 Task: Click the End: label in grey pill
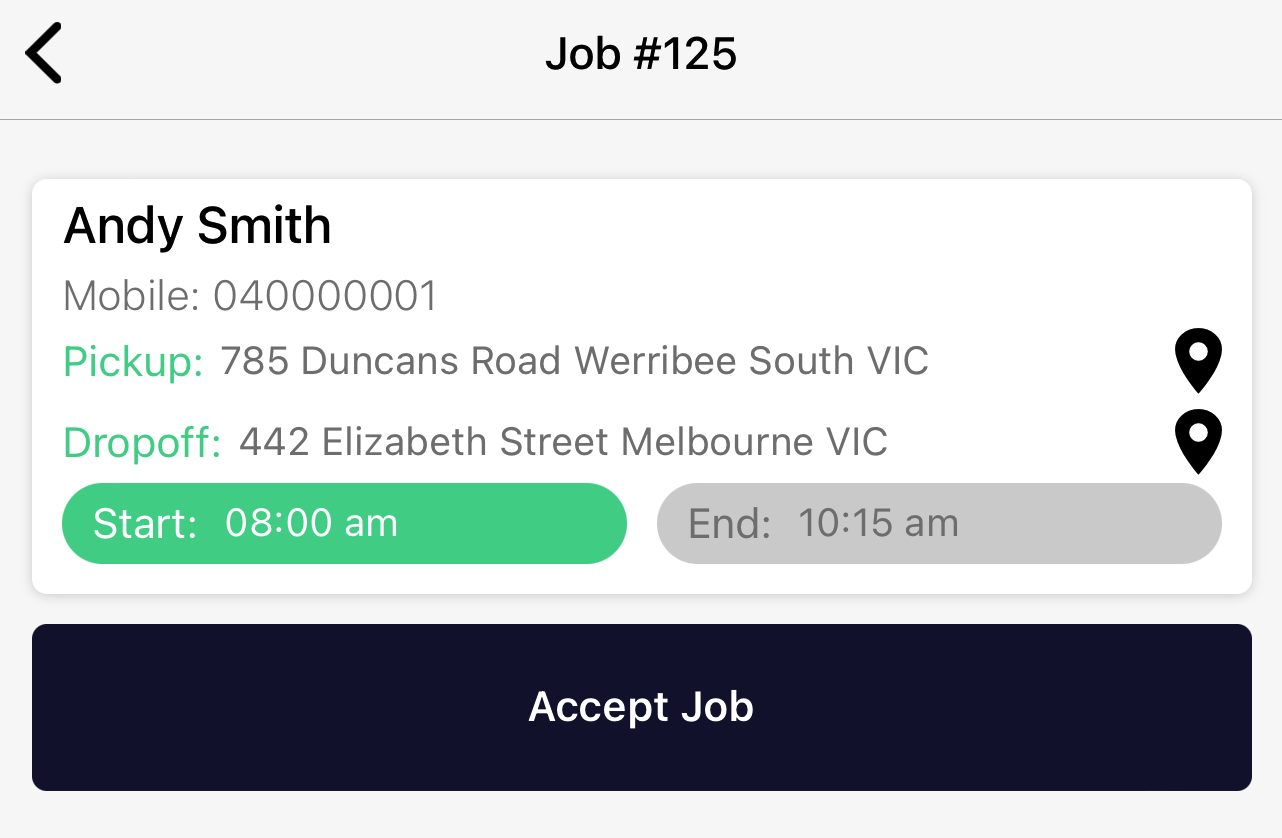730,524
